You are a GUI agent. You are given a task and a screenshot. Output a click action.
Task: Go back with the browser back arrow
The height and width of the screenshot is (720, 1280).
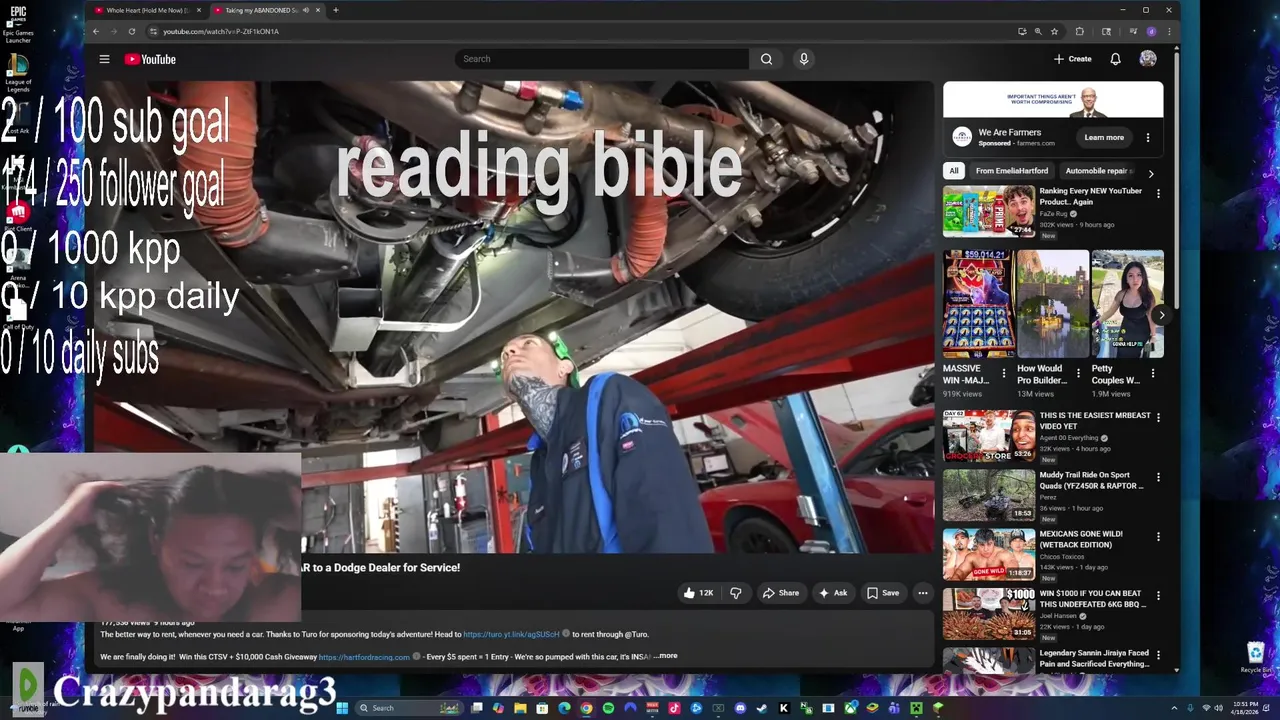click(x=96, y=31)
